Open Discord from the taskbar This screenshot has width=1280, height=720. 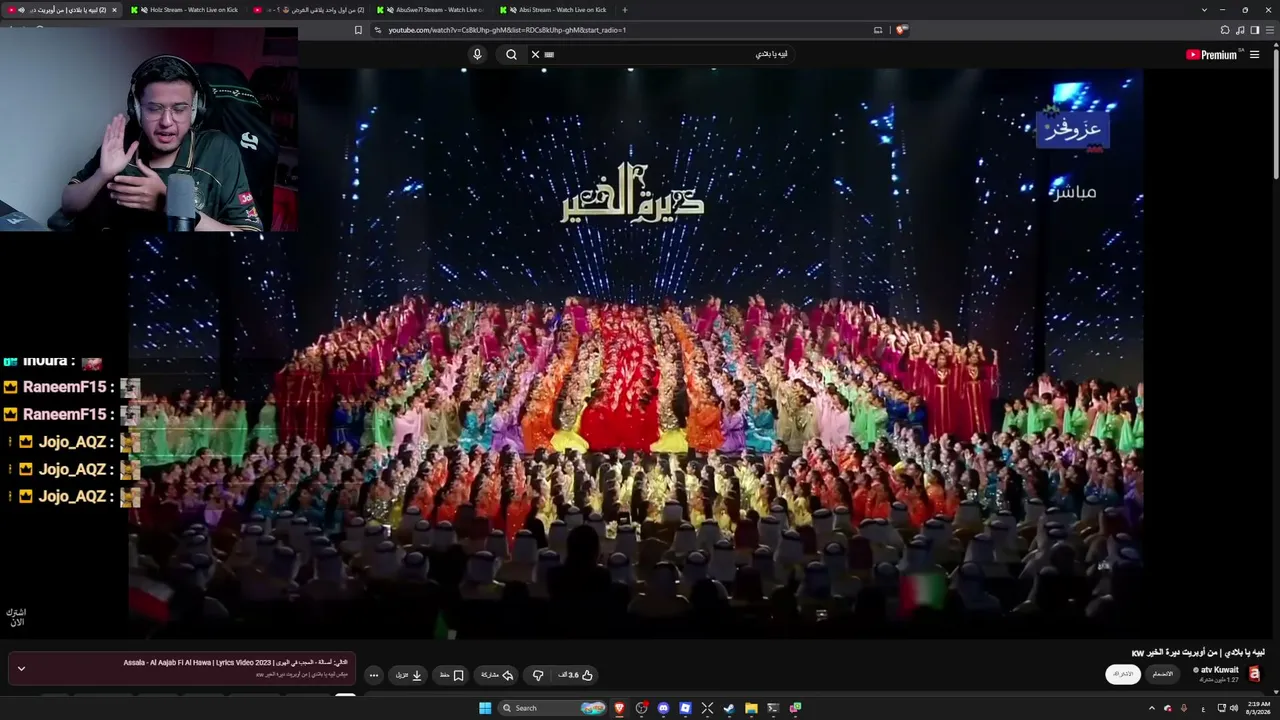pos(663,708)
